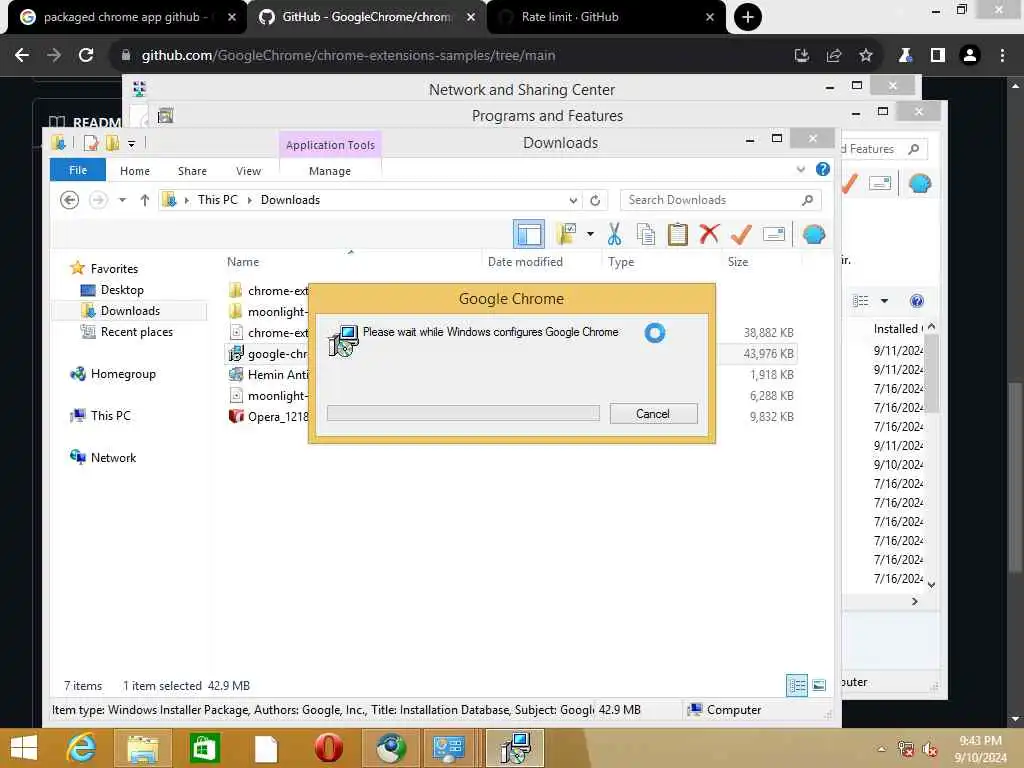Go up one folder level arrow
Viewport: 1024px width, 768px height.
click(x=145, y=200)
